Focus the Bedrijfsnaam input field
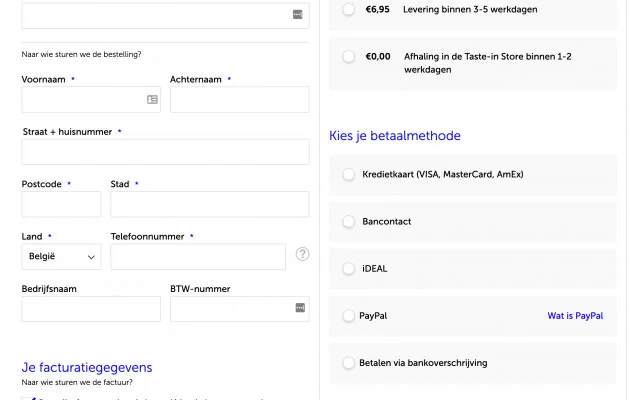Viewport: 630px width, 400px height. 91,309
